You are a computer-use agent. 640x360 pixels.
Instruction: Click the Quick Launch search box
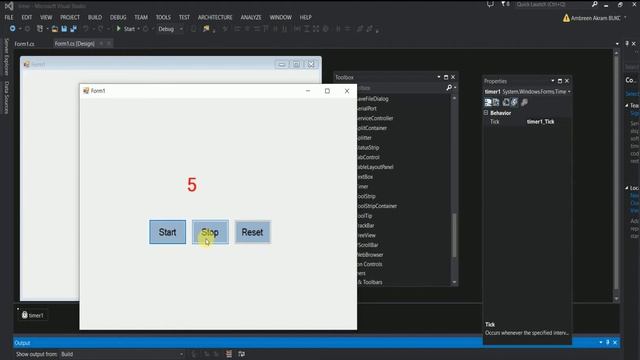point(552,4)
